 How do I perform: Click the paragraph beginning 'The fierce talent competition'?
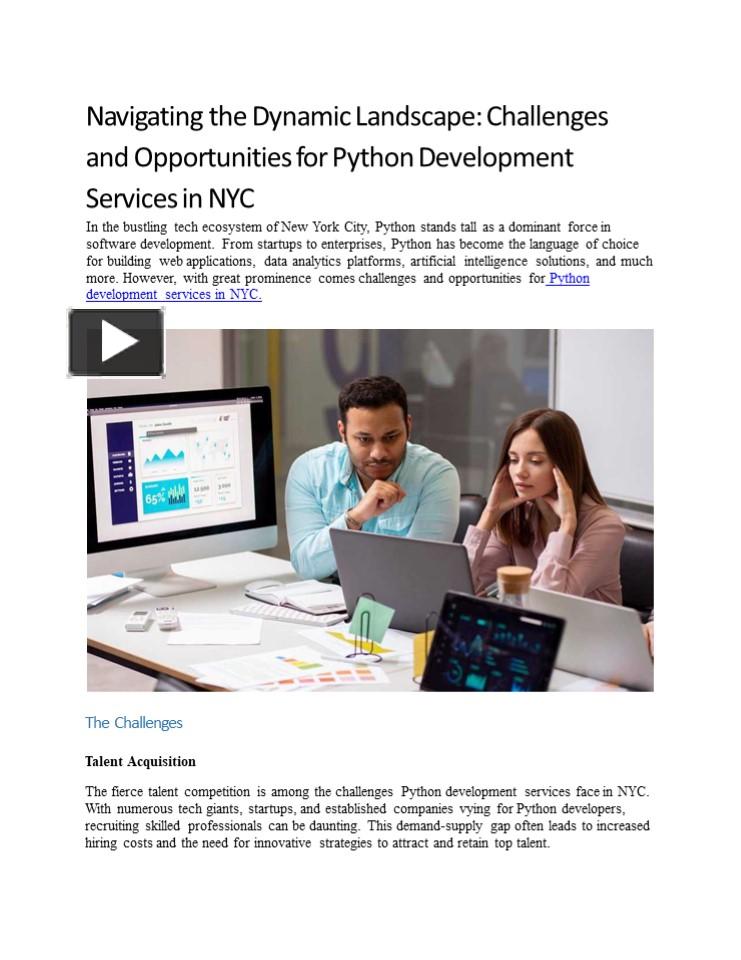pos(367,818)
